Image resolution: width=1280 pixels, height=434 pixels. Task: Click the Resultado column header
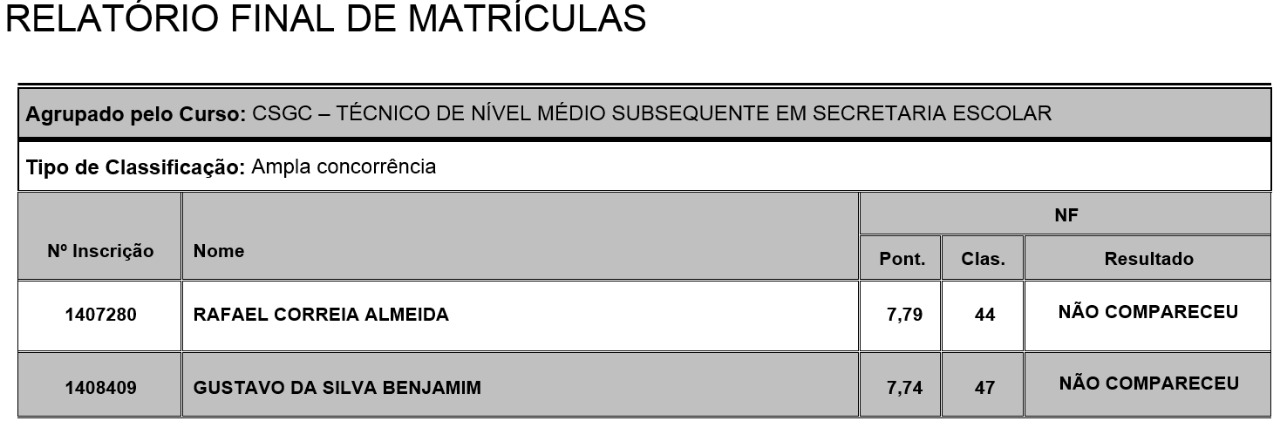point(1146,257)
